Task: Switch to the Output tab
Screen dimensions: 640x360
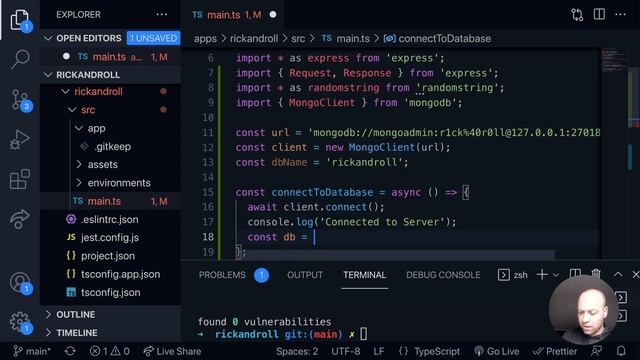Action: [x=305, y=275]
